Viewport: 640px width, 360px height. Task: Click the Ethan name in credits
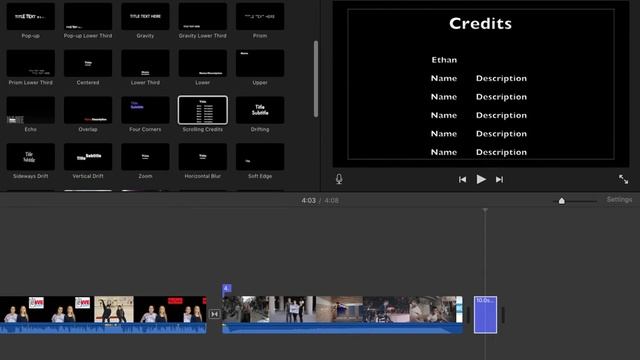(x=444, y=60)
